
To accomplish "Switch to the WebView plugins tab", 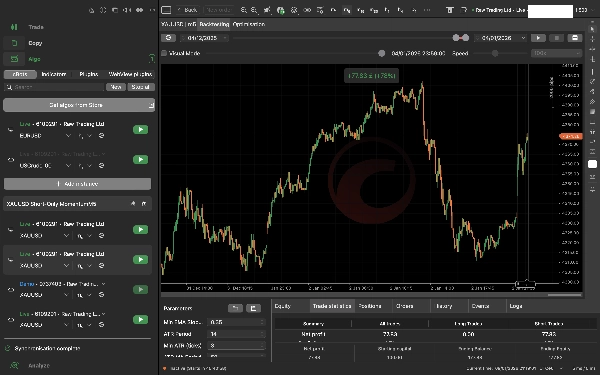I will 130,74.
